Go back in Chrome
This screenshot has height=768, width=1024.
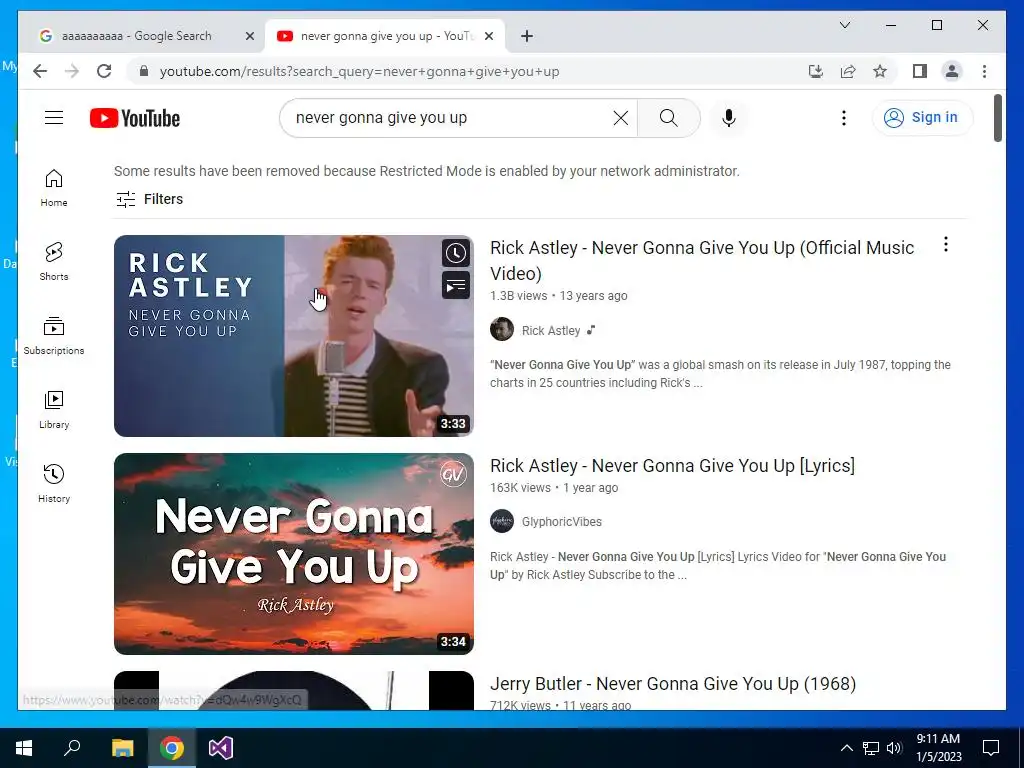pos(40,71)
